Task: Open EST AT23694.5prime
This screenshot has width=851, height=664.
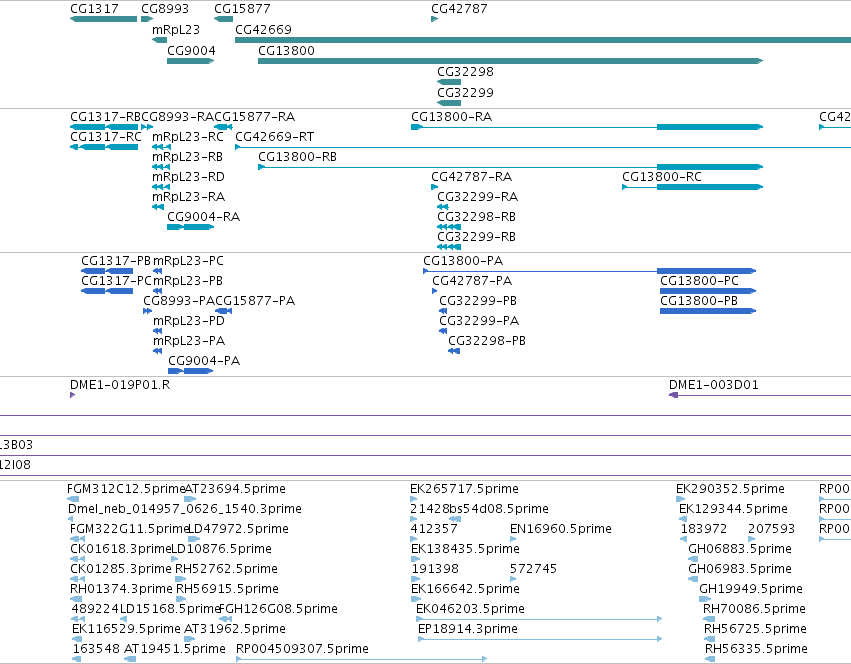Action: [x=235, y=489]
